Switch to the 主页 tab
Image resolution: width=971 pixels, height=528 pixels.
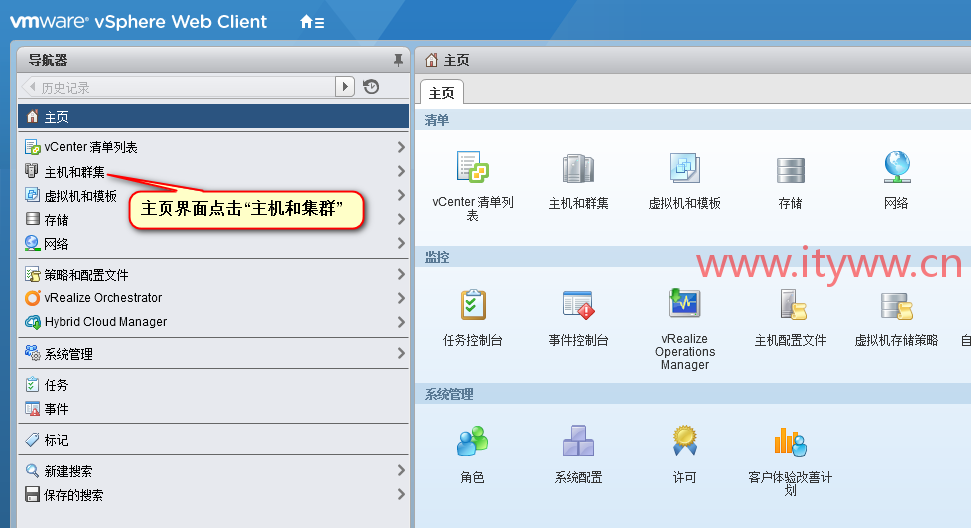click(442, 93)
